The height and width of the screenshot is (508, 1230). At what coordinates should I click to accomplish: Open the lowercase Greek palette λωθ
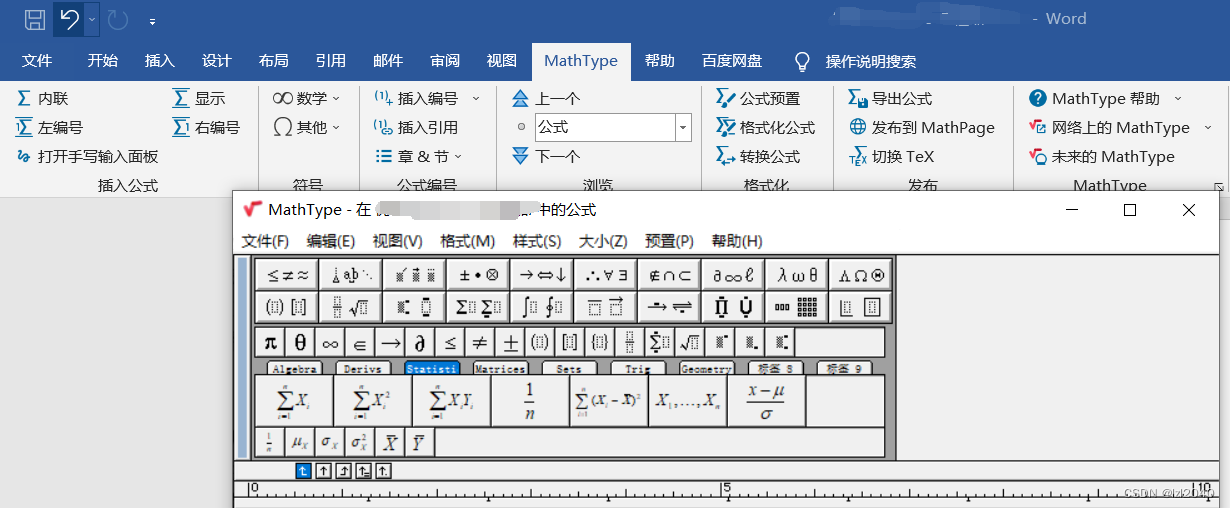[797, 274]
